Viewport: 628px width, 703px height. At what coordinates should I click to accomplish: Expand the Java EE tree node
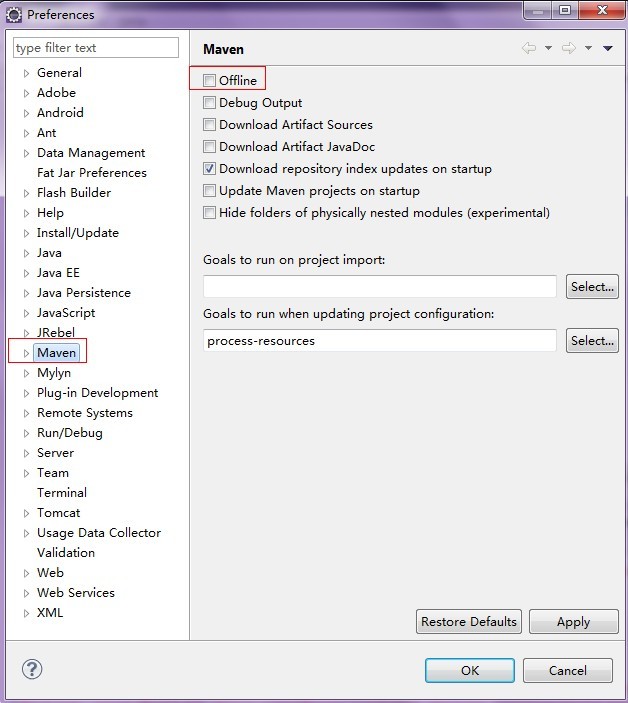(27, 273)
